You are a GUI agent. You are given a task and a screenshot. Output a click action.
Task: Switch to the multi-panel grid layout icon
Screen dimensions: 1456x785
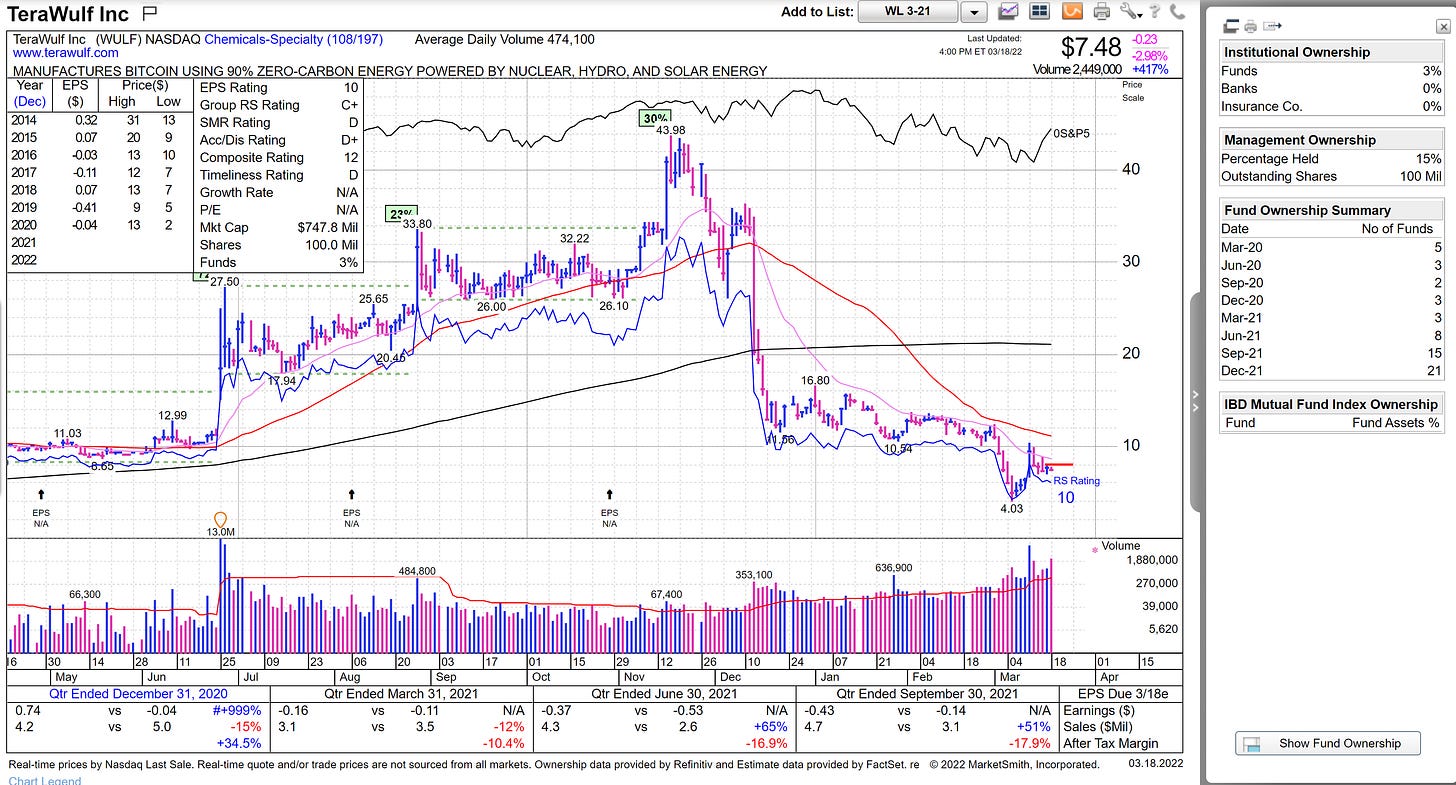(1039, 12)
